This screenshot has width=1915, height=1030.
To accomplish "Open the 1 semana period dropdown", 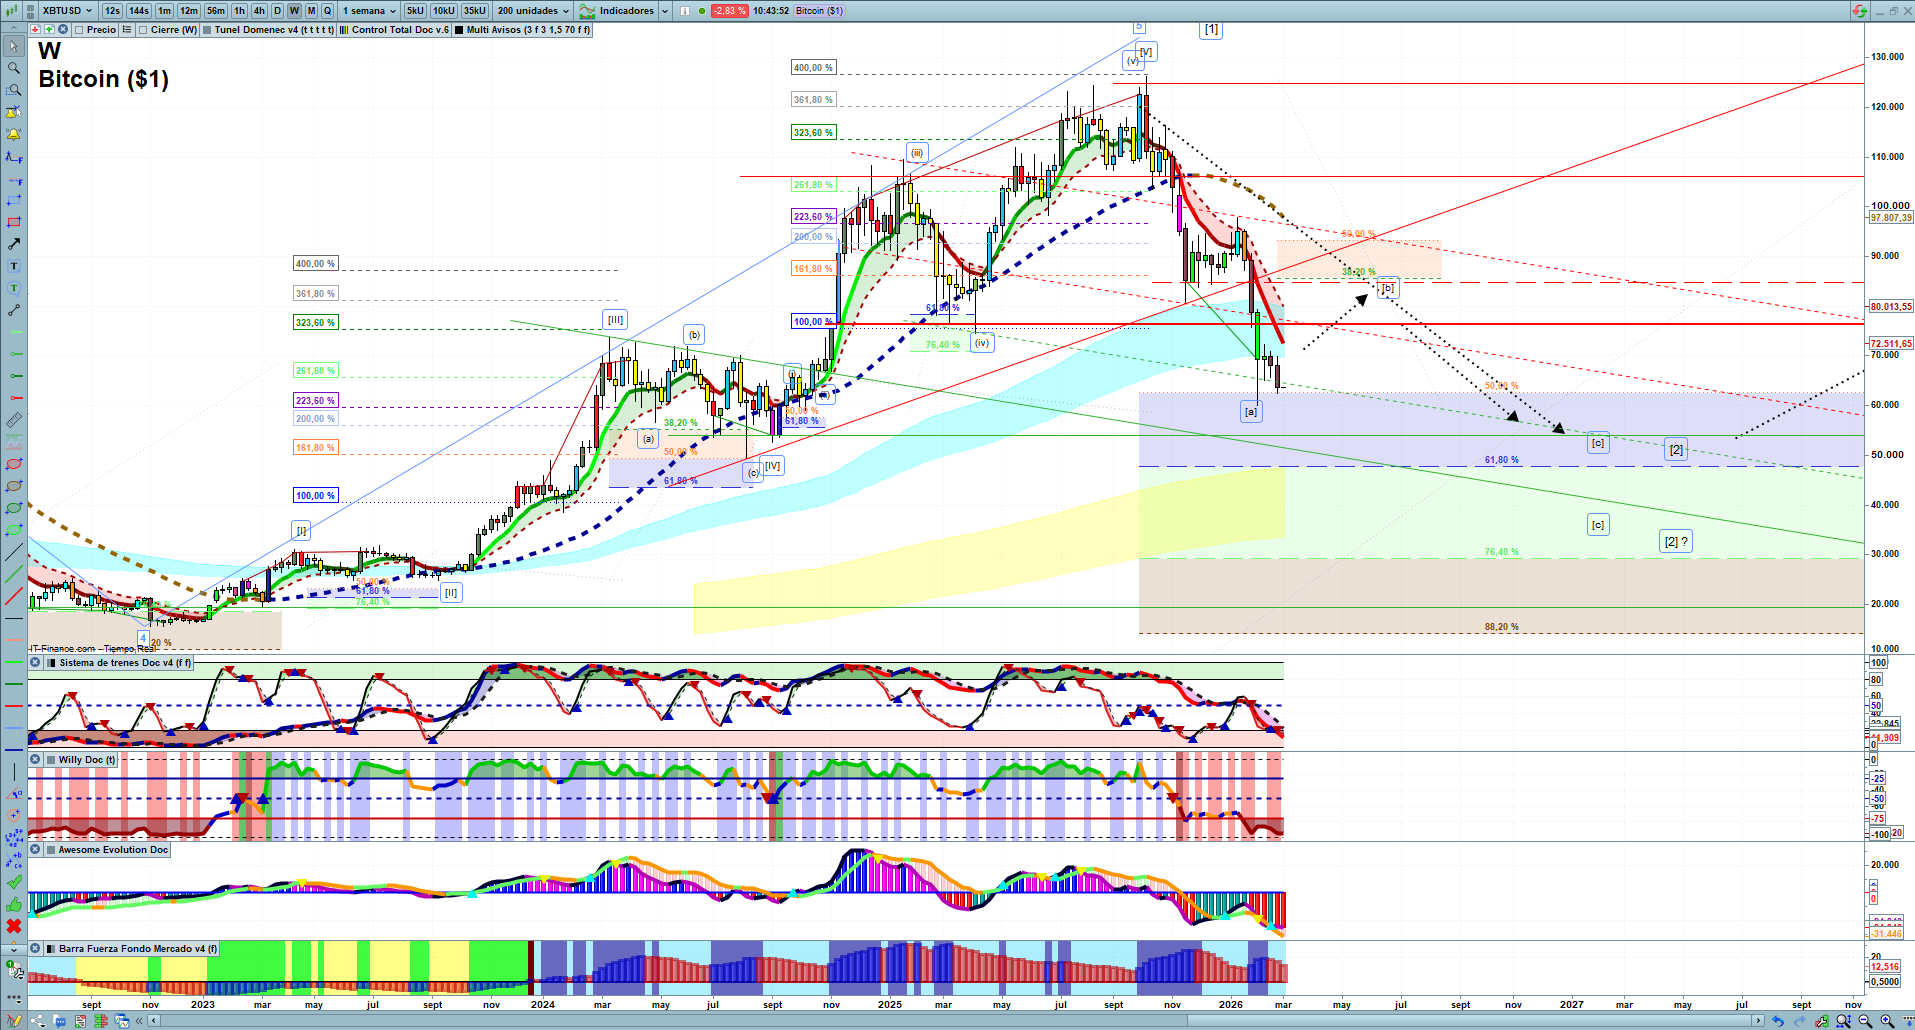I will [x=368, y=11].
